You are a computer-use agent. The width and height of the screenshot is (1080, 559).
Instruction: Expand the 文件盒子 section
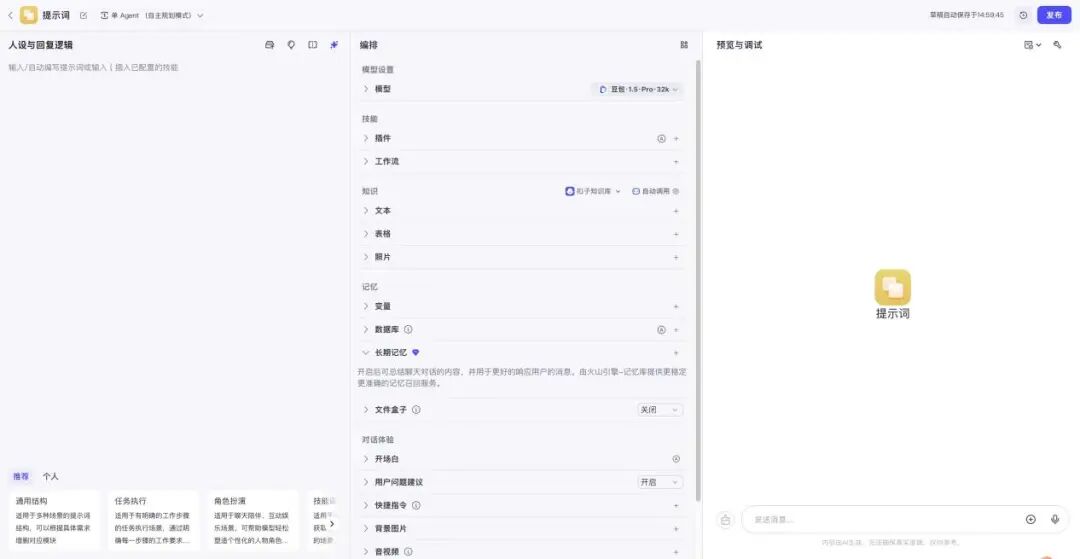[x=366, y=410]
